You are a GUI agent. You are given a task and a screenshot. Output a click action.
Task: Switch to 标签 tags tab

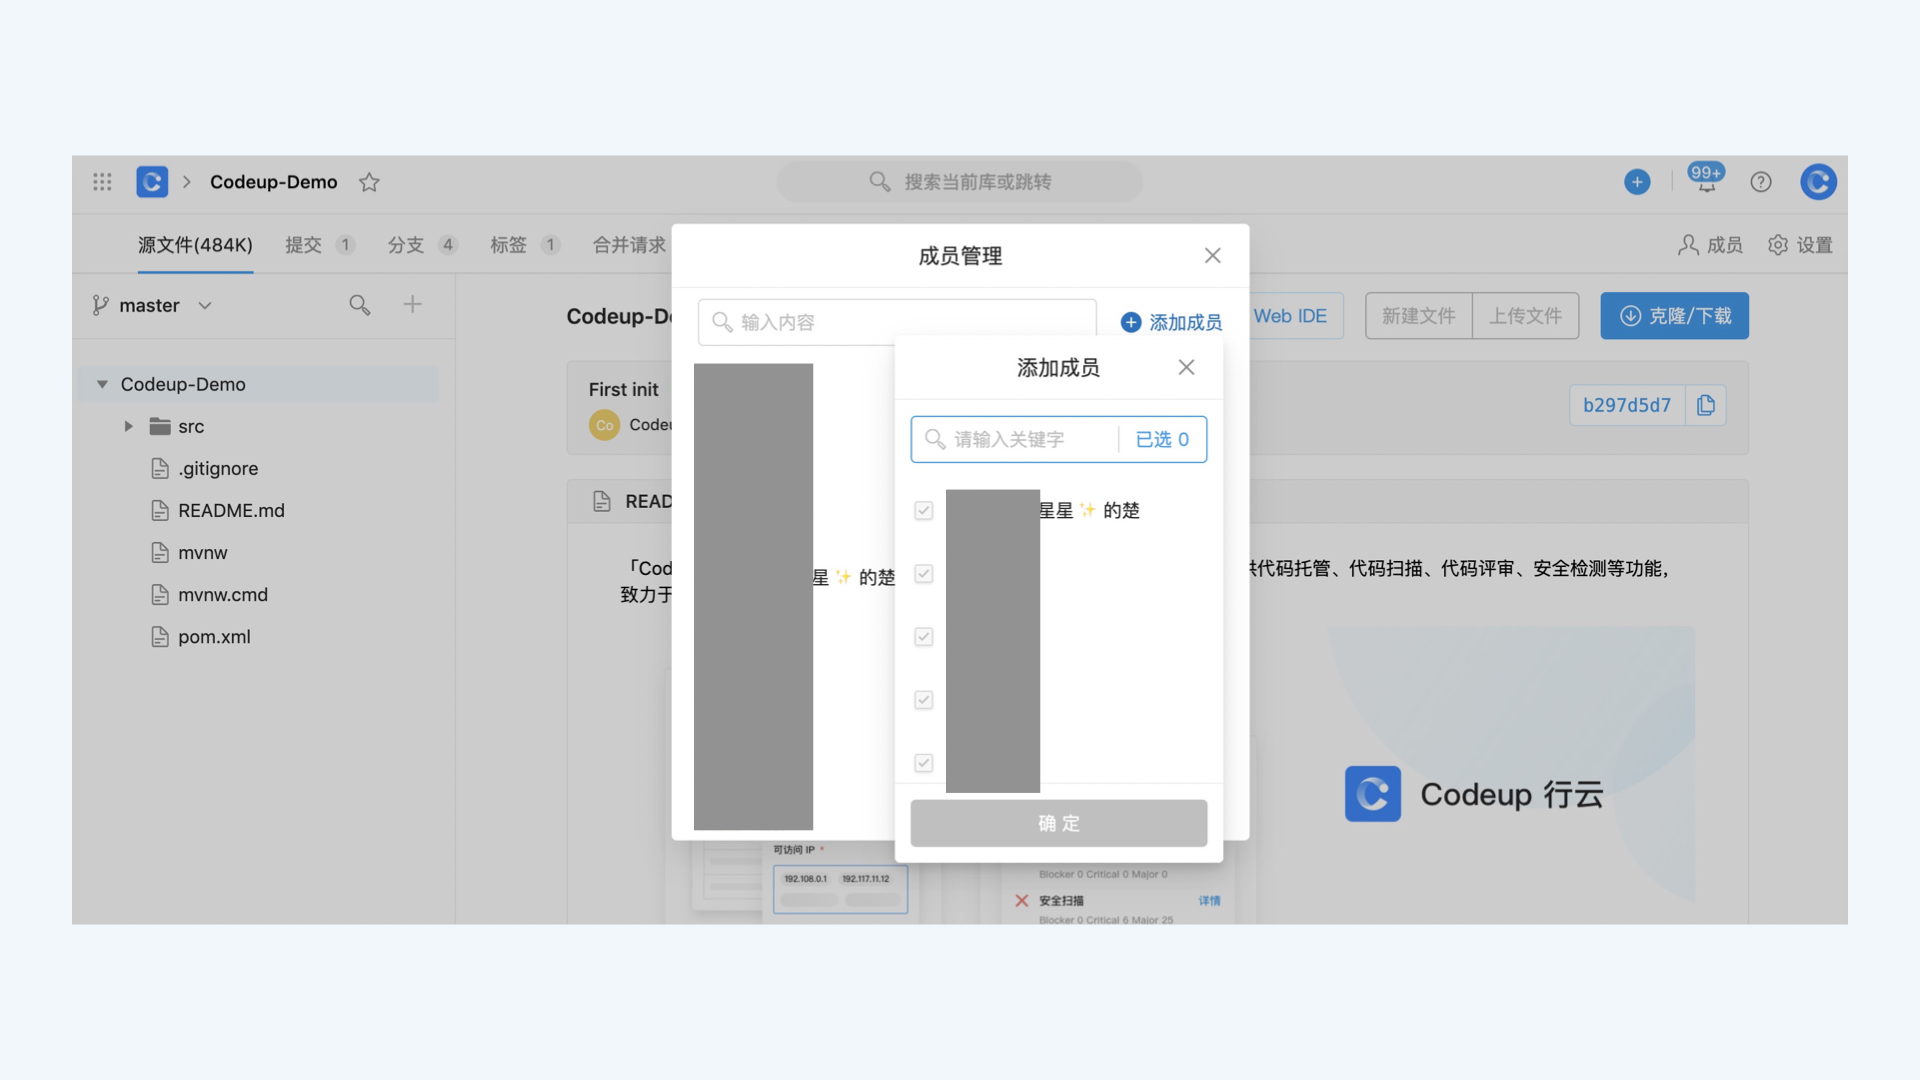click(x=525, y=245)
